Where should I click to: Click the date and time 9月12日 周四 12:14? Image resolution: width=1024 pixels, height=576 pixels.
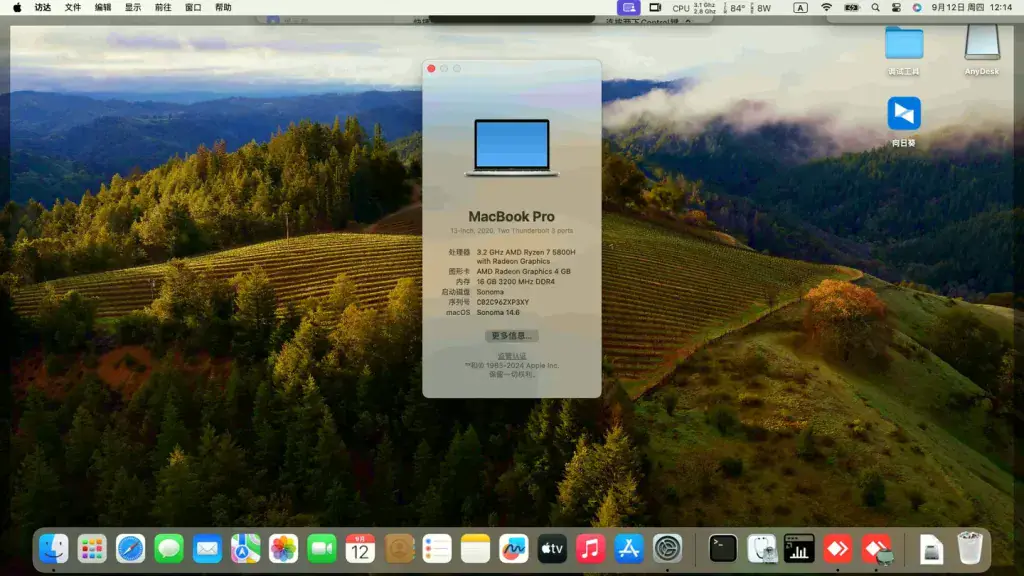[x=972, y=8]
